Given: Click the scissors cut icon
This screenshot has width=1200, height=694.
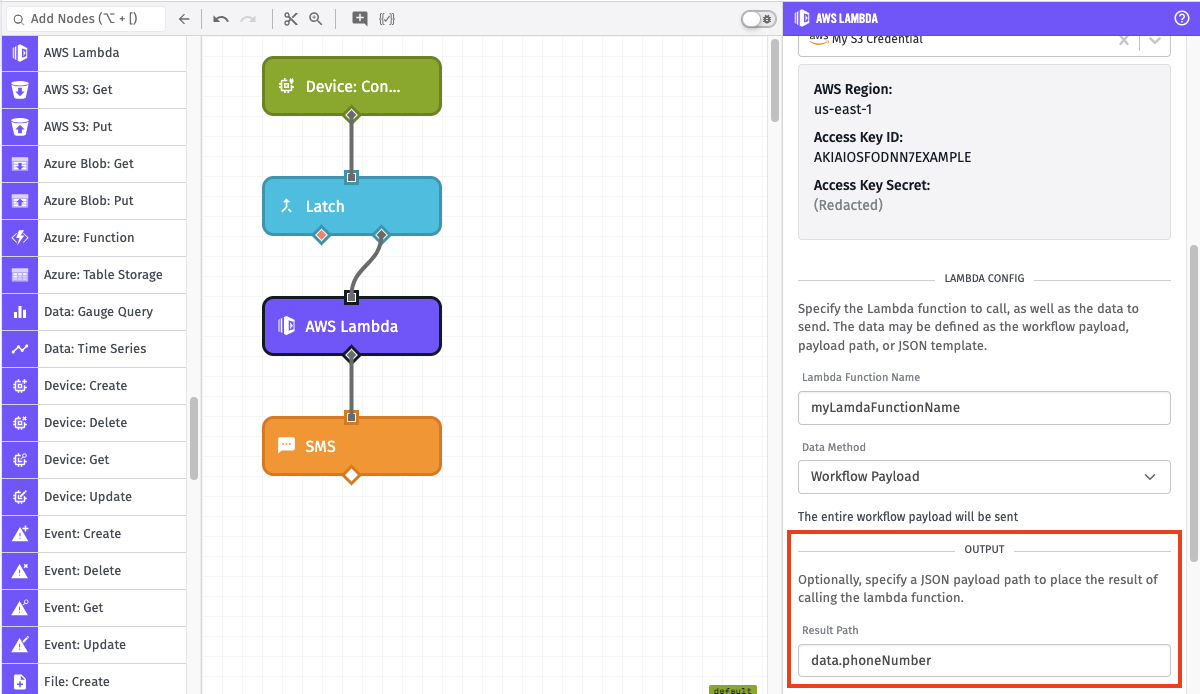Looking at the screenshot, I should coord(290,18).
